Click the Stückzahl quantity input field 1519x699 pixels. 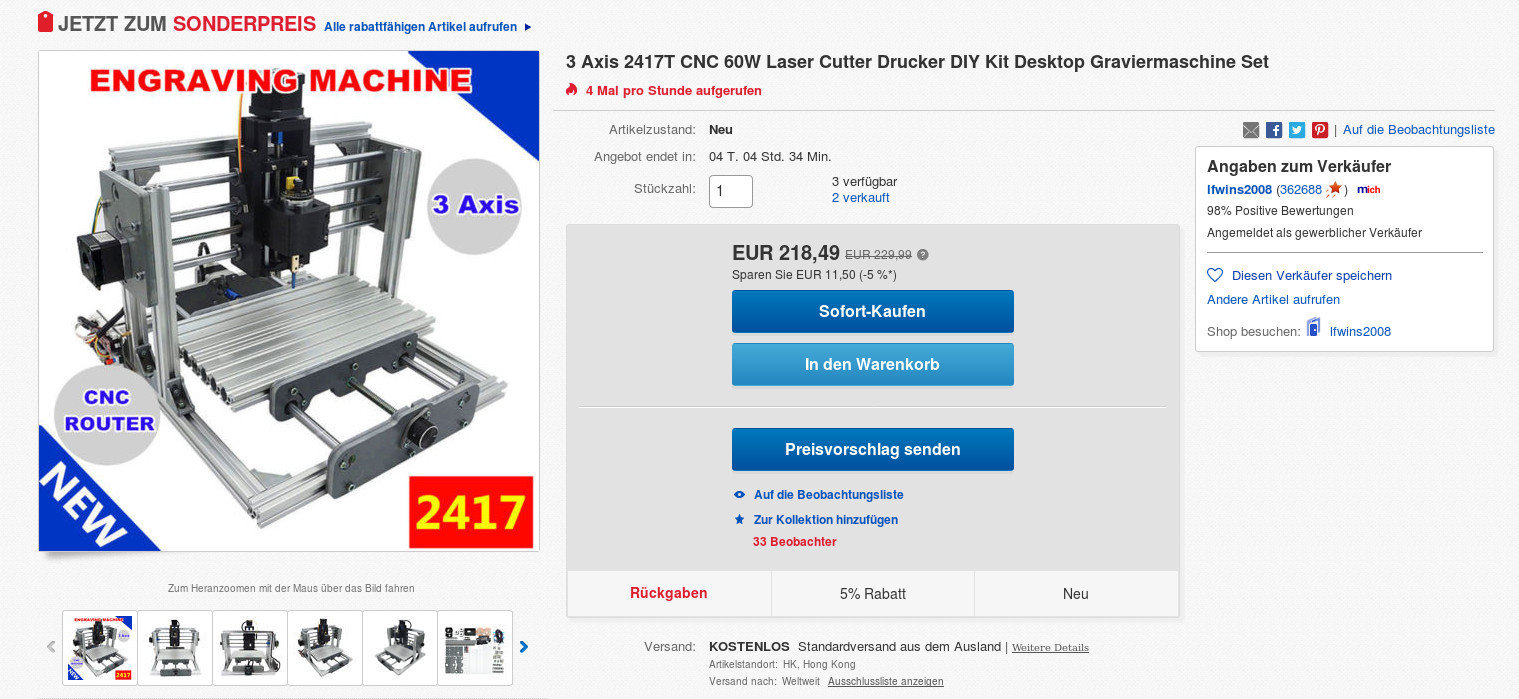tap(731, 191)
